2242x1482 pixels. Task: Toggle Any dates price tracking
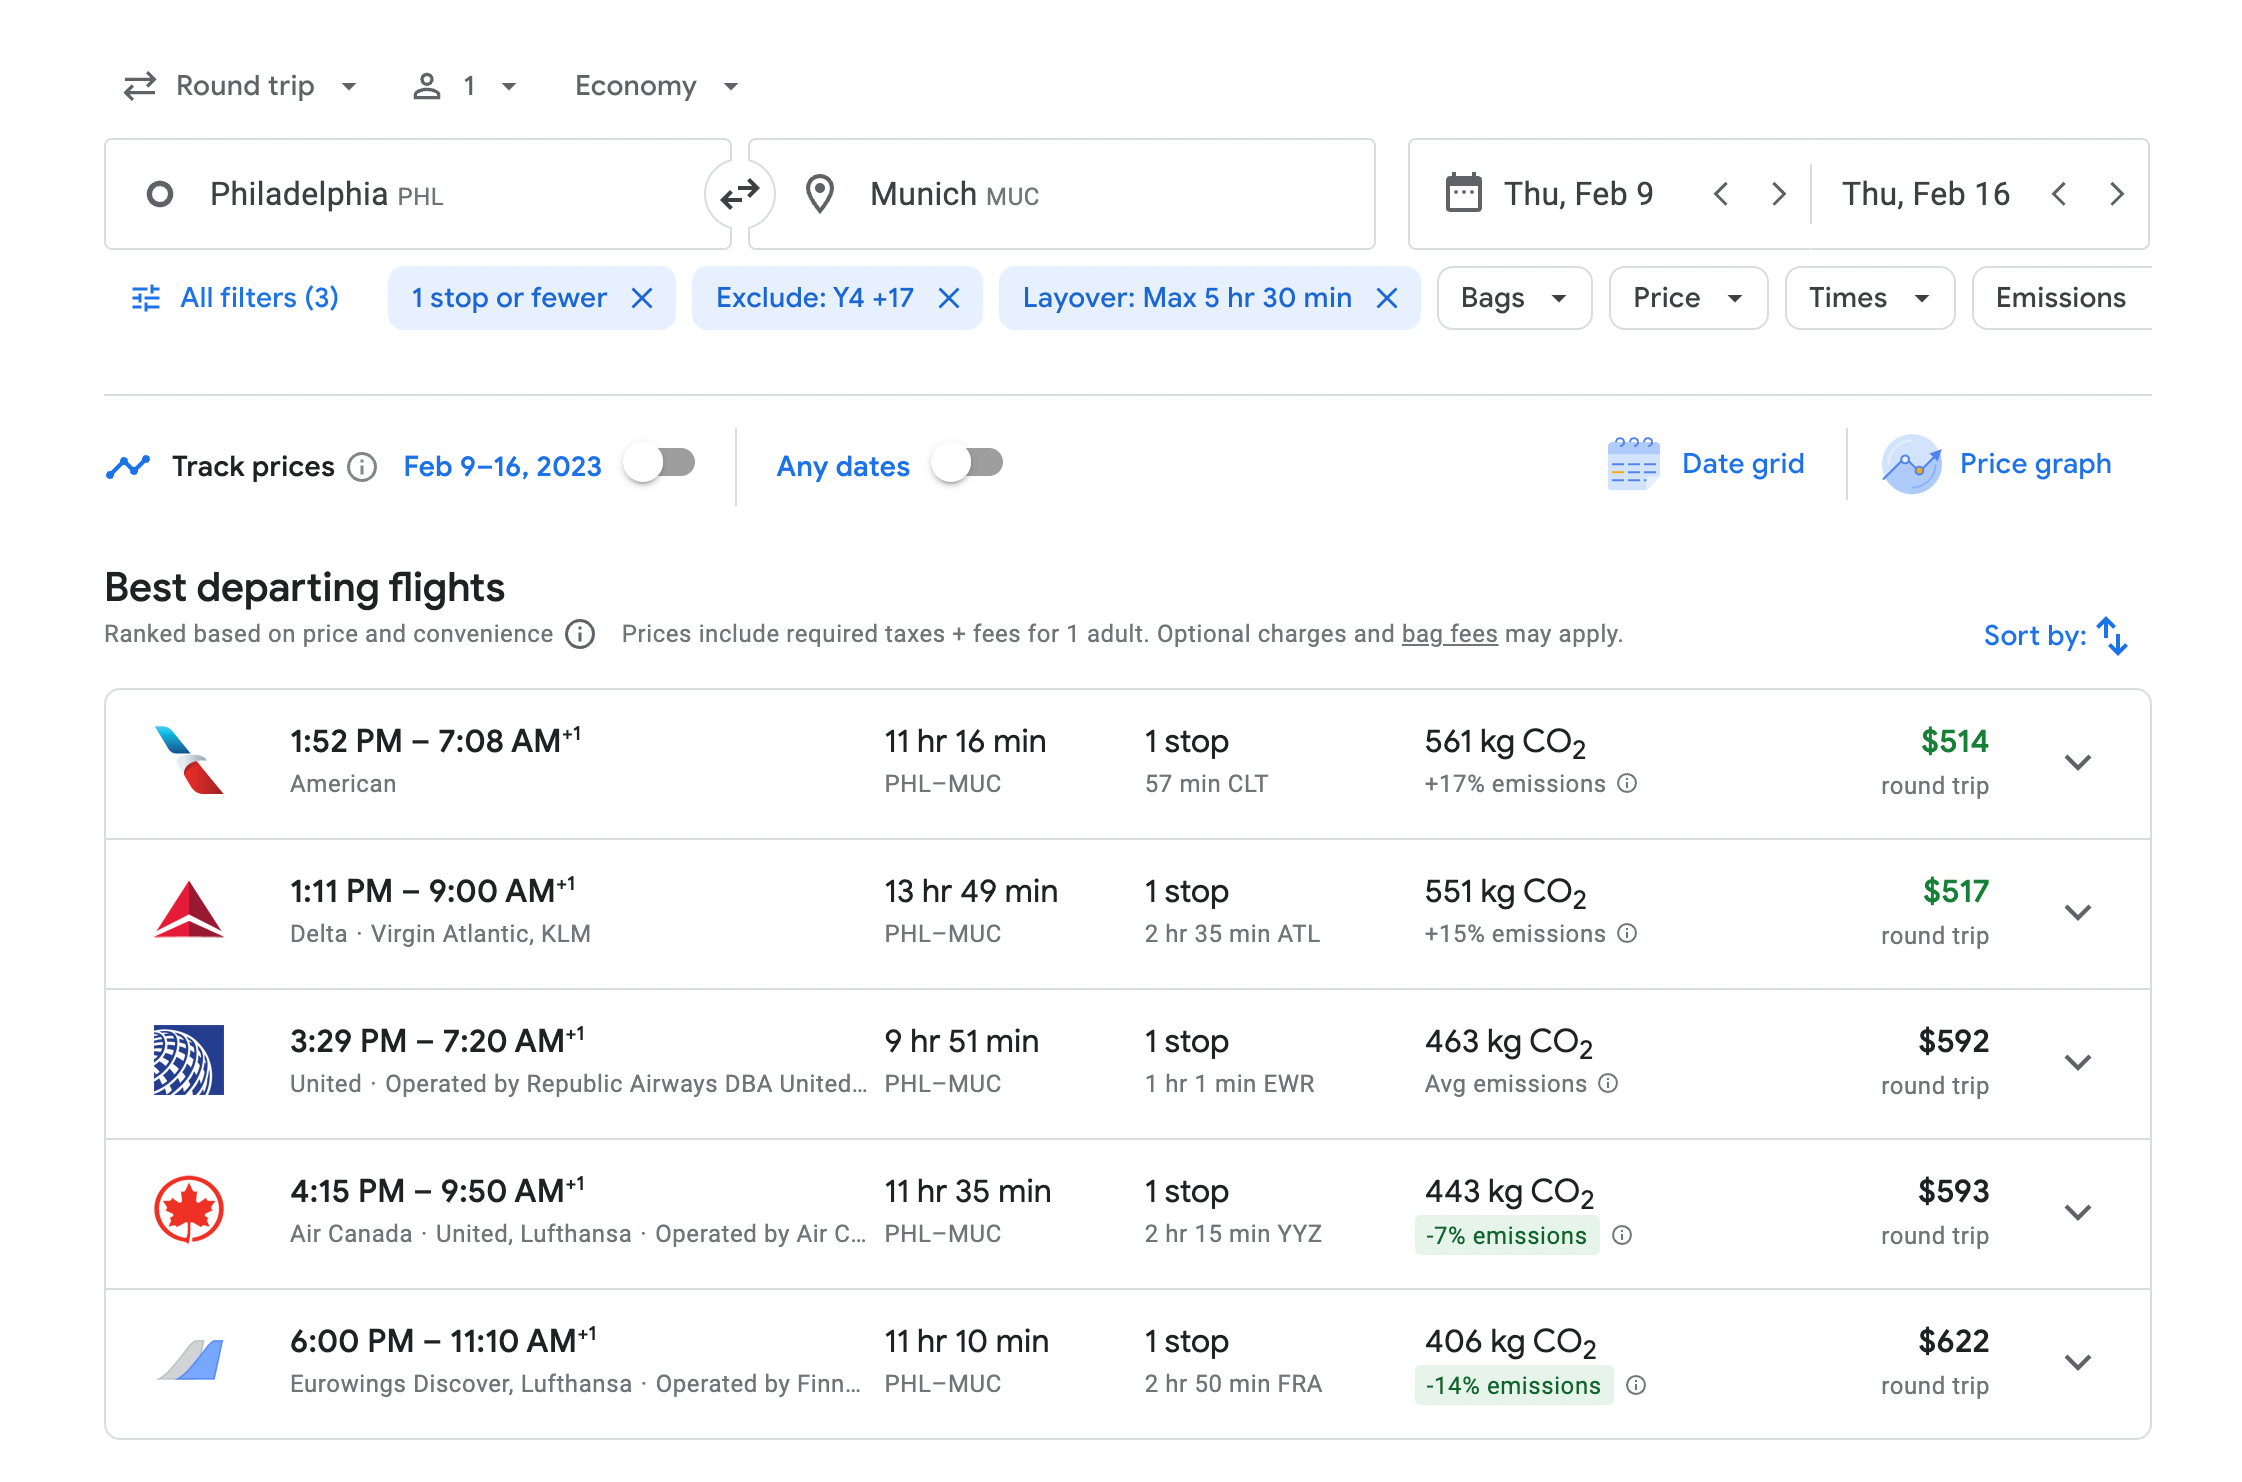967,464
